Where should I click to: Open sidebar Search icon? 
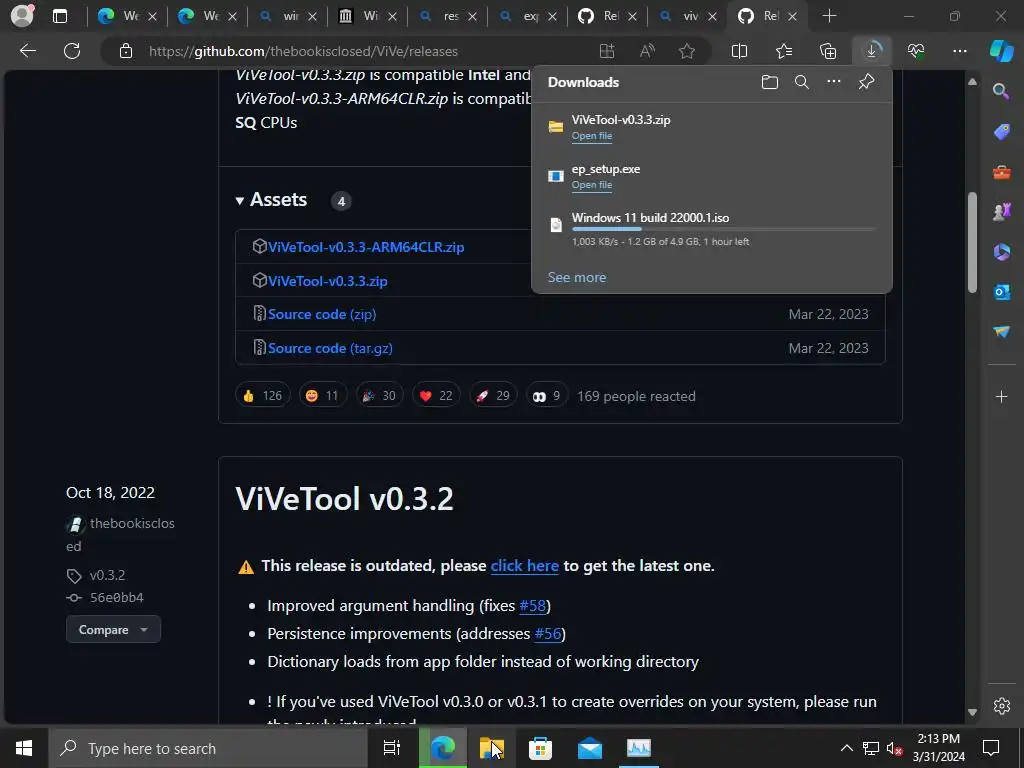point(1001,91)
